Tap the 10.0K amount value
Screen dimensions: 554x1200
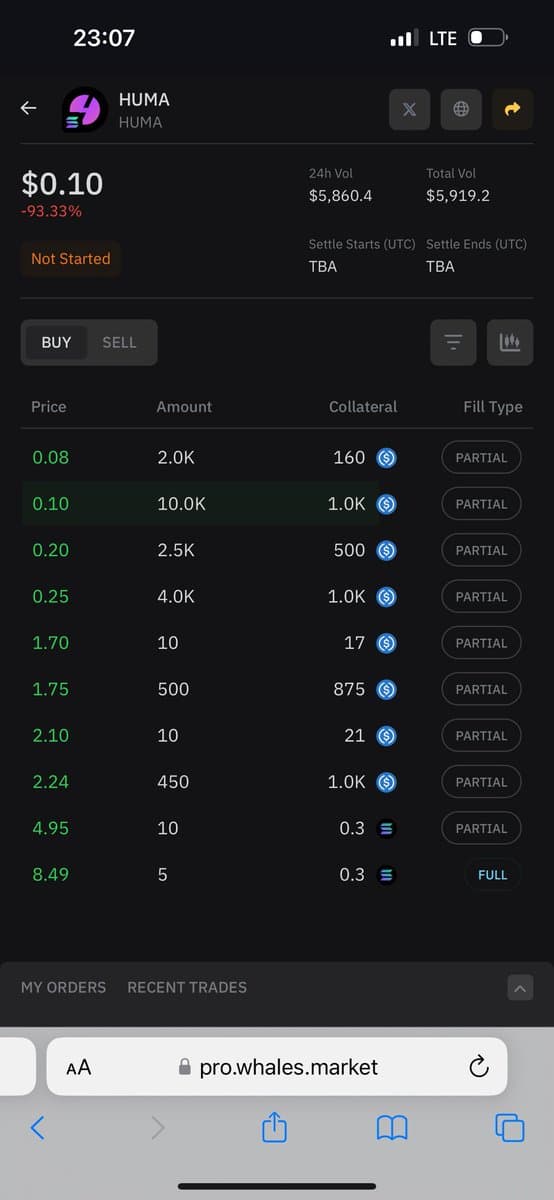click(182, 504)
